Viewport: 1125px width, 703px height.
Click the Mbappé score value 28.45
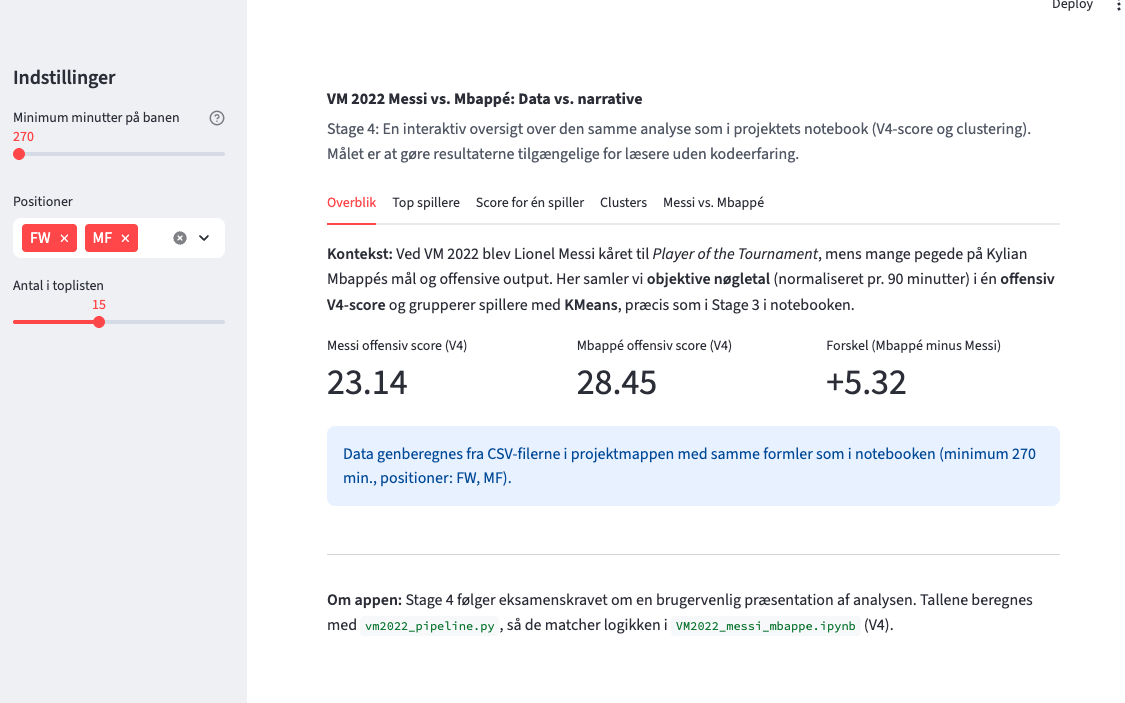click(x=616, y=382)
